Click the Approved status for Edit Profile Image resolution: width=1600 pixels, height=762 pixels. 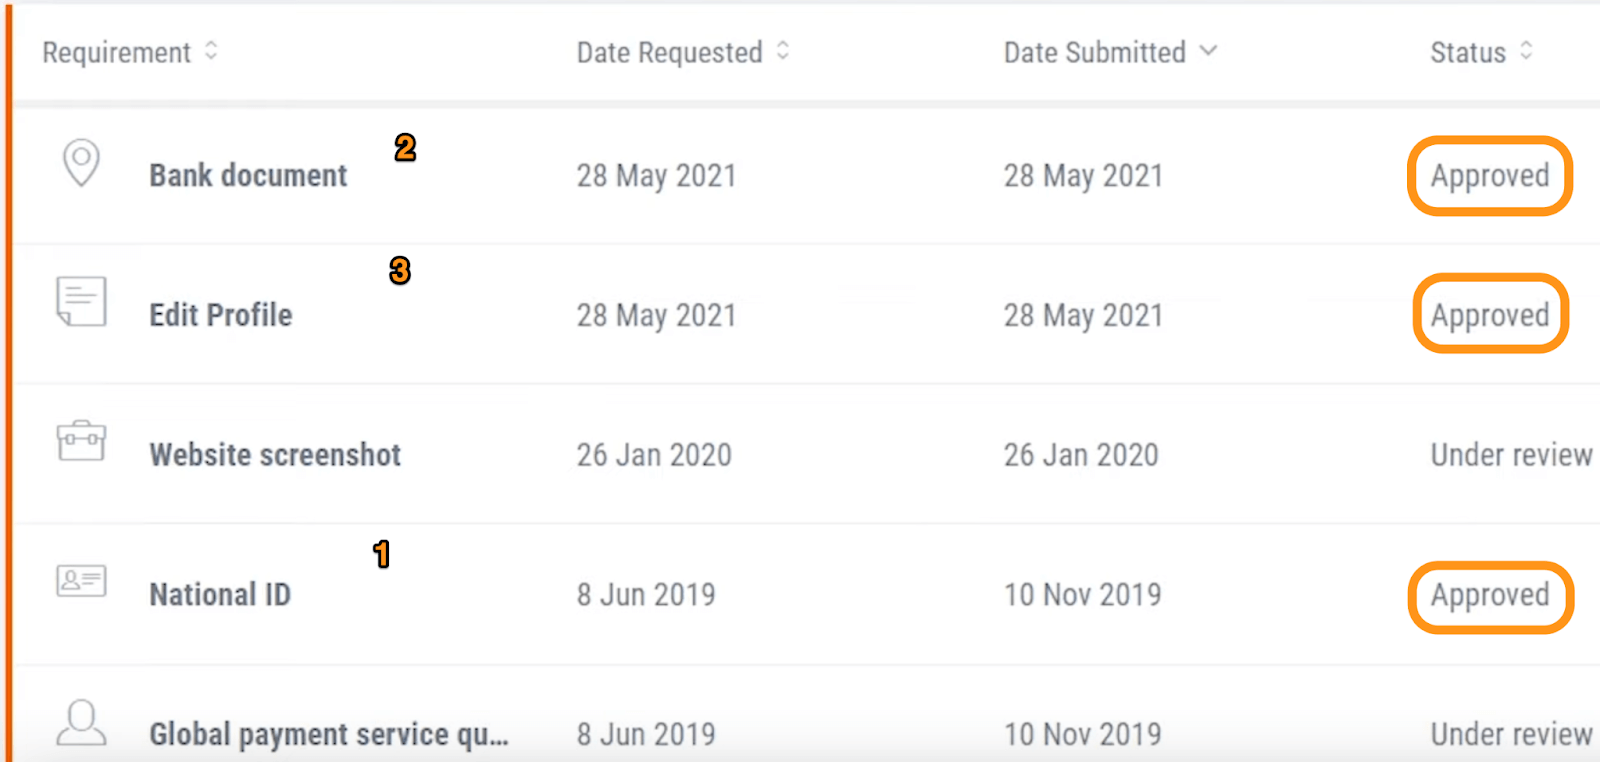point(1490,315)
